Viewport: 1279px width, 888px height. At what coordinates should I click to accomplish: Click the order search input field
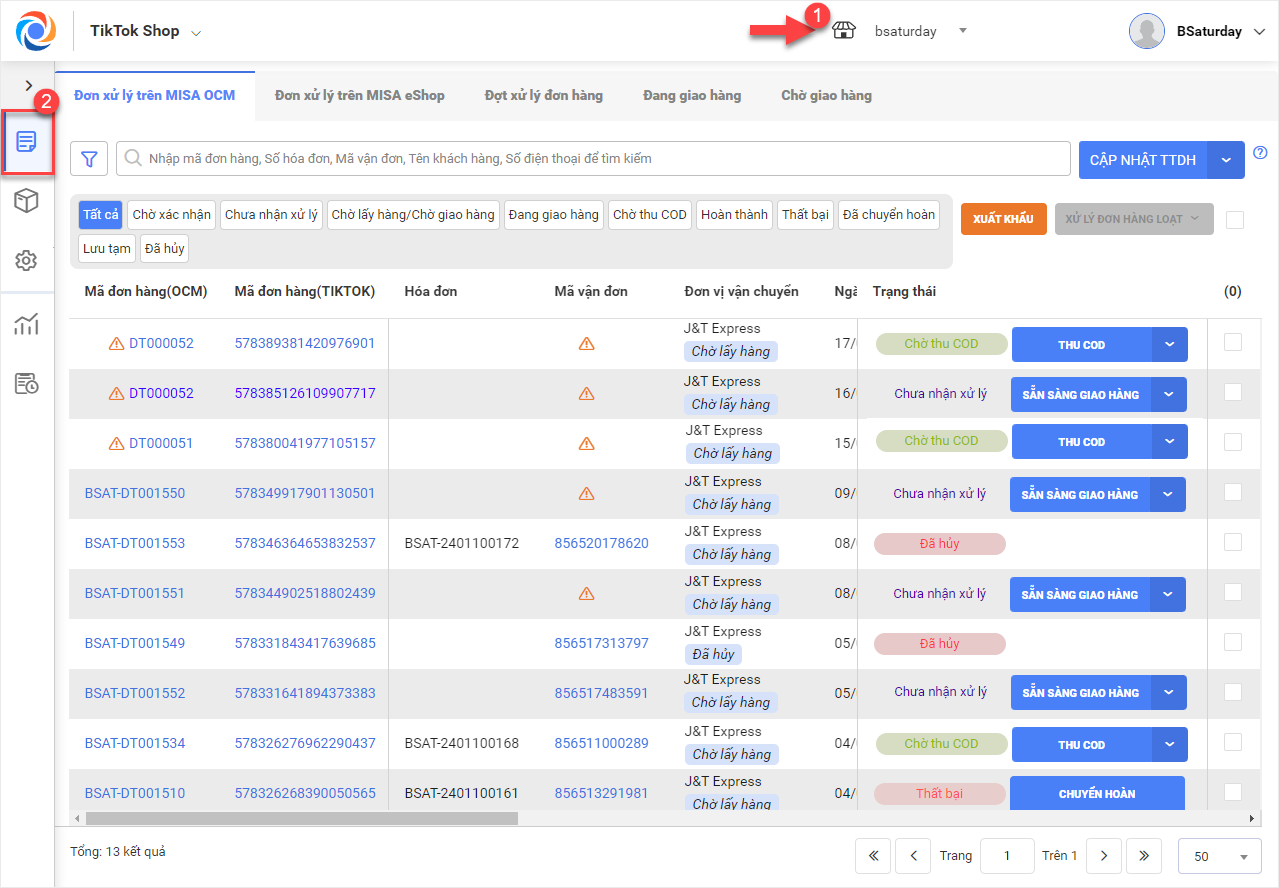point(600,159)
